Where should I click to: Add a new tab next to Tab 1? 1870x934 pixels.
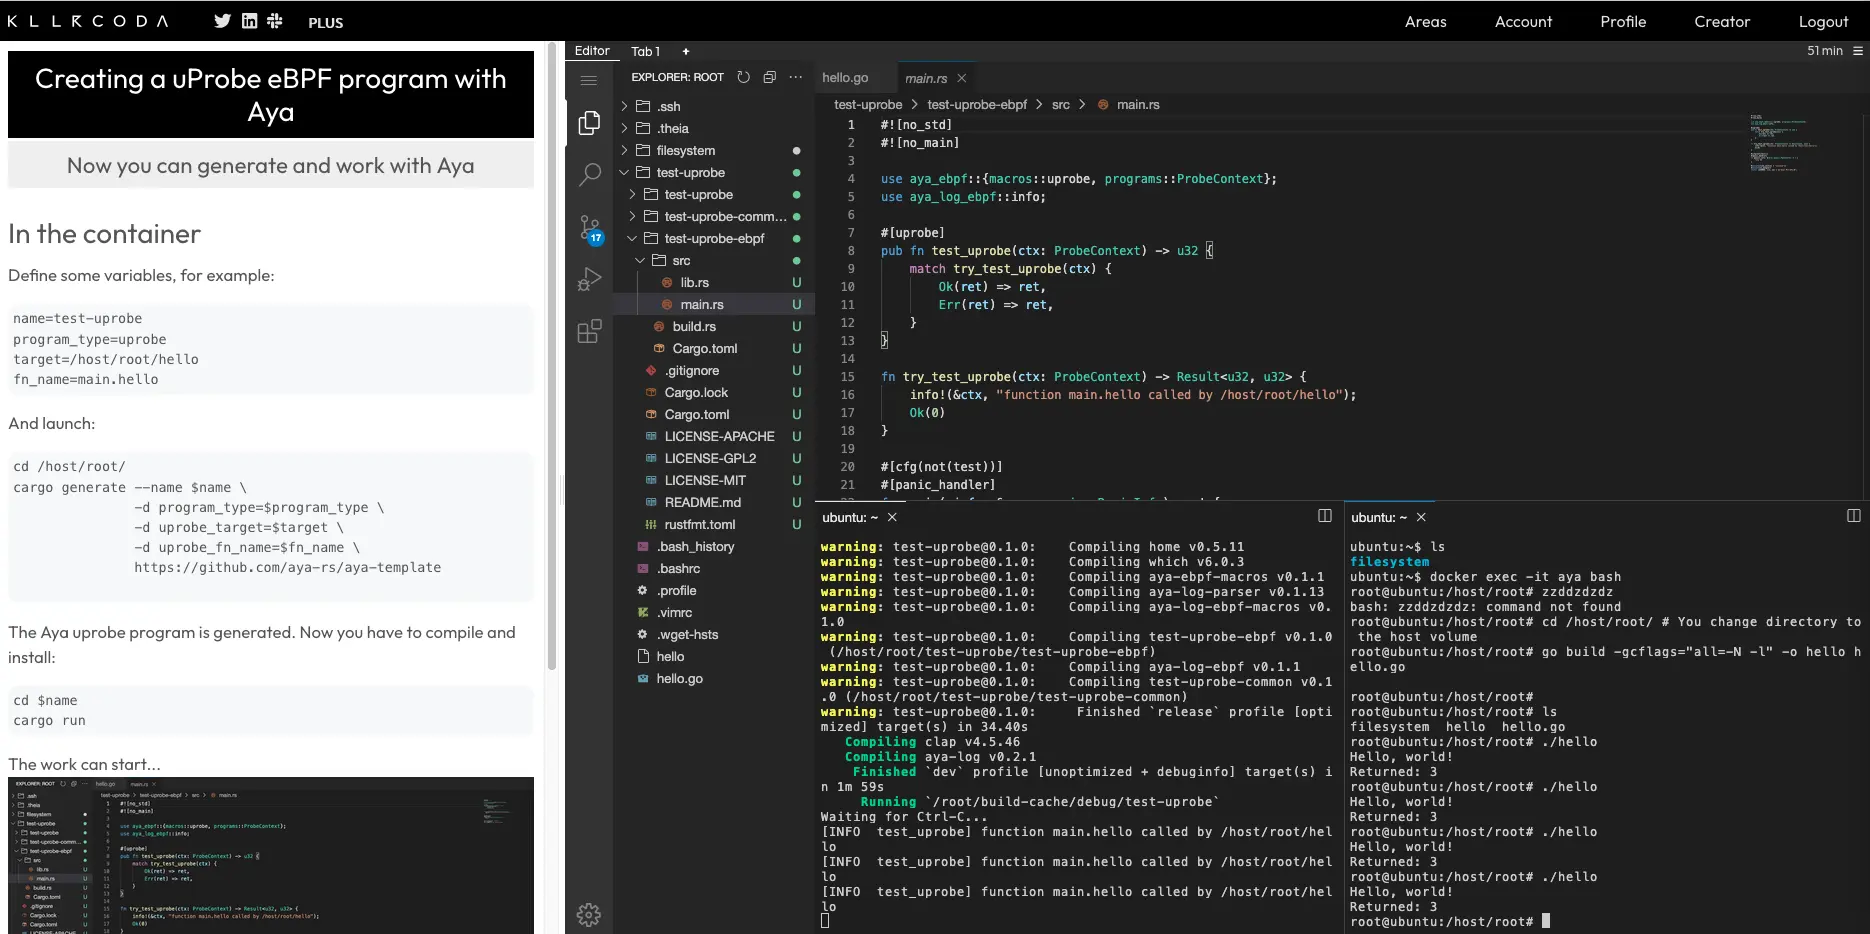point(686,51)
